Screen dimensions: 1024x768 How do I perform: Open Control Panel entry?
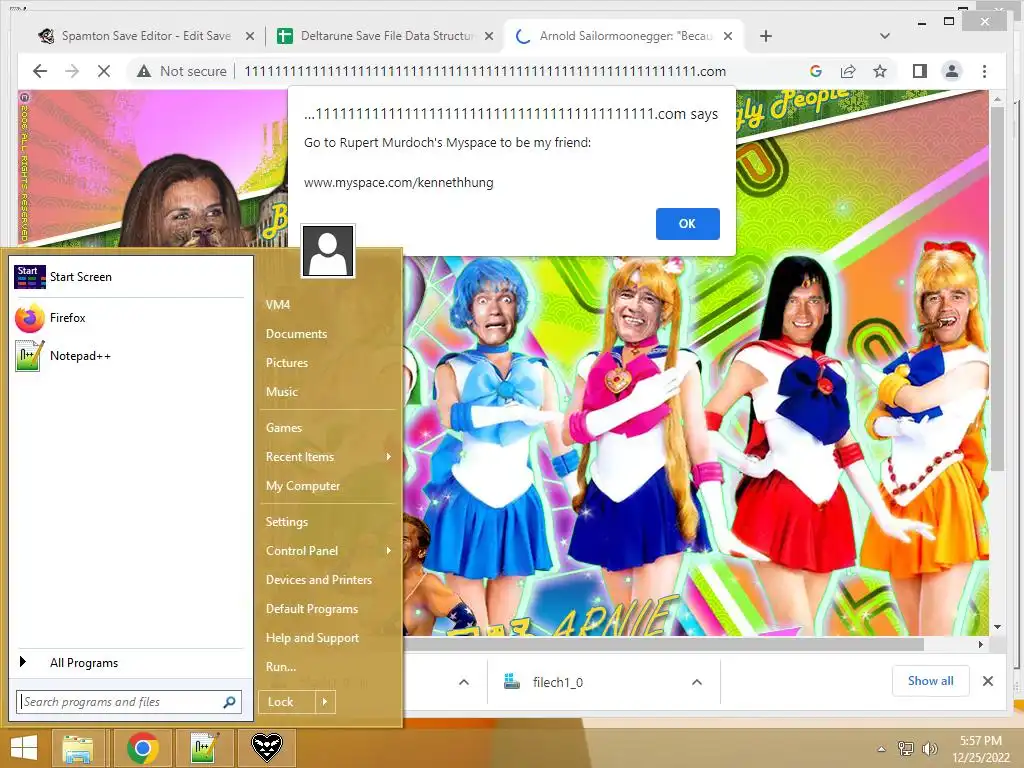(x=302, y=551)
